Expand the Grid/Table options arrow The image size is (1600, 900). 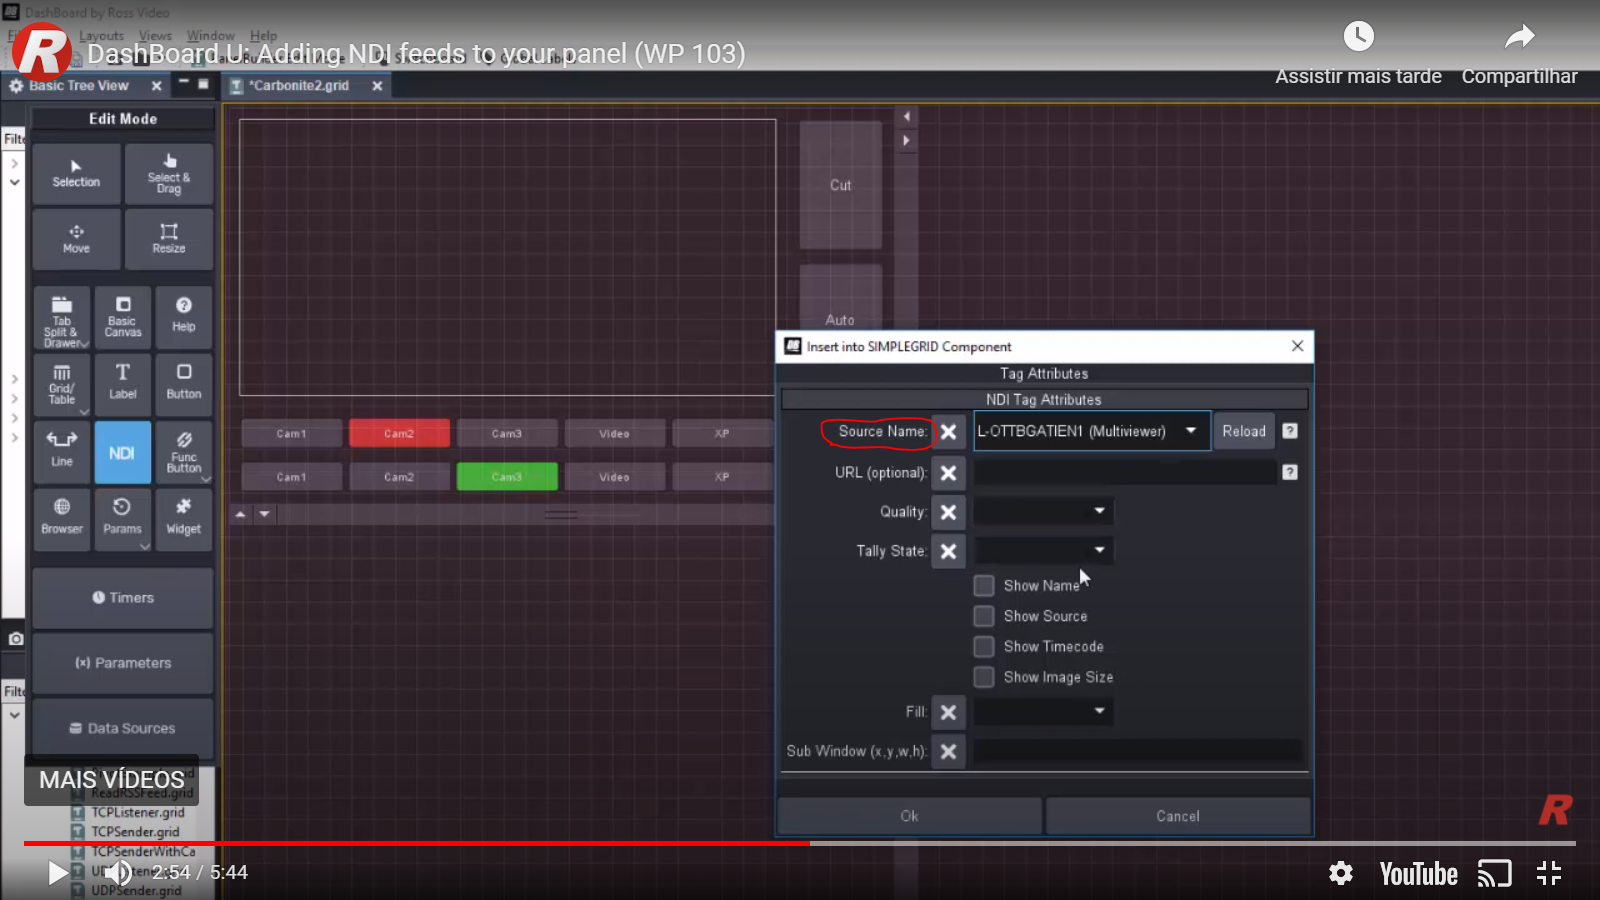pos(84,412)
